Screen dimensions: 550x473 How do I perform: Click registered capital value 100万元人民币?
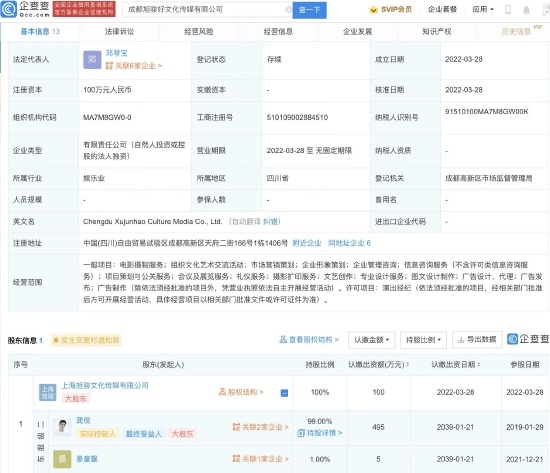point(107,90)
